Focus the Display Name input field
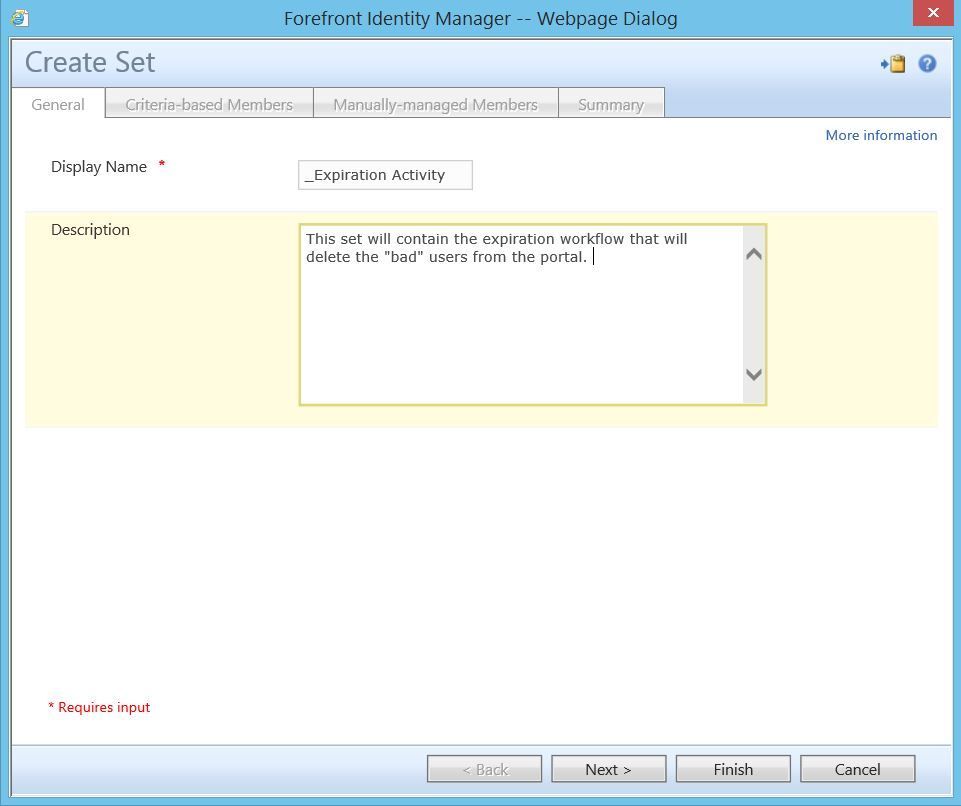Screen dimensions: 961x806 click(x=385, y=175)
